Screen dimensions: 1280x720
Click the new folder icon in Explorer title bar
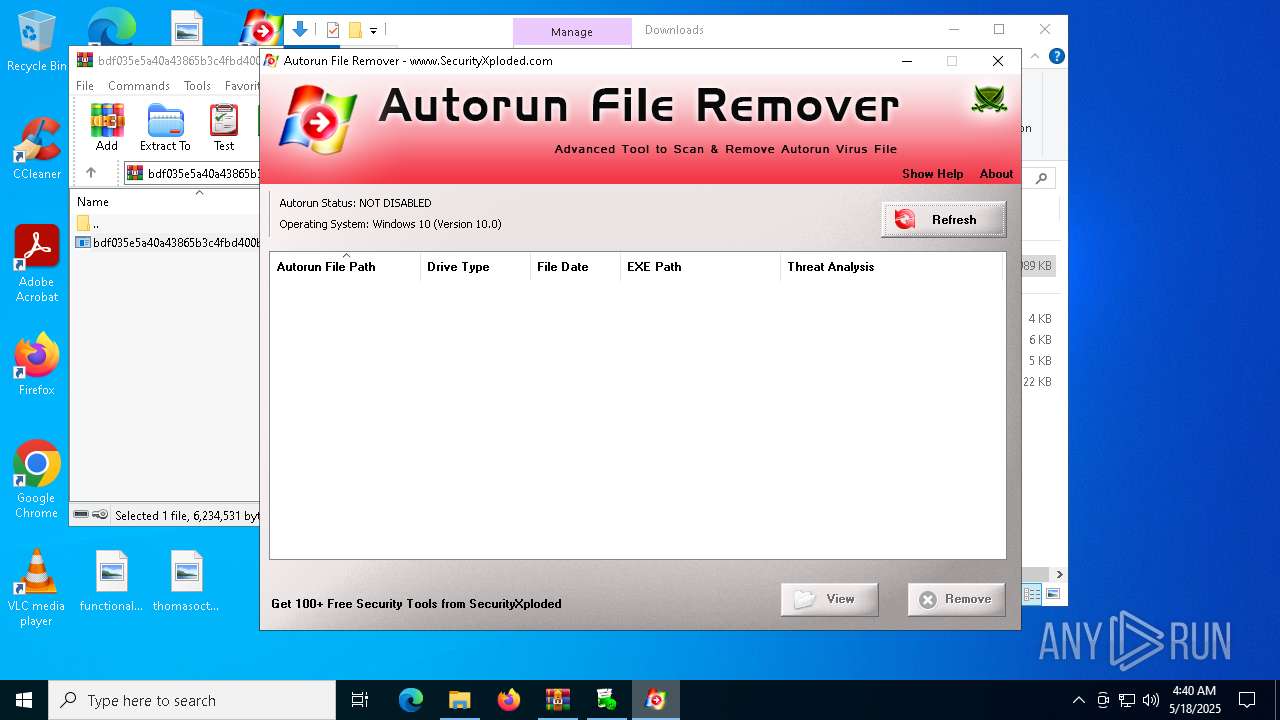355,30
